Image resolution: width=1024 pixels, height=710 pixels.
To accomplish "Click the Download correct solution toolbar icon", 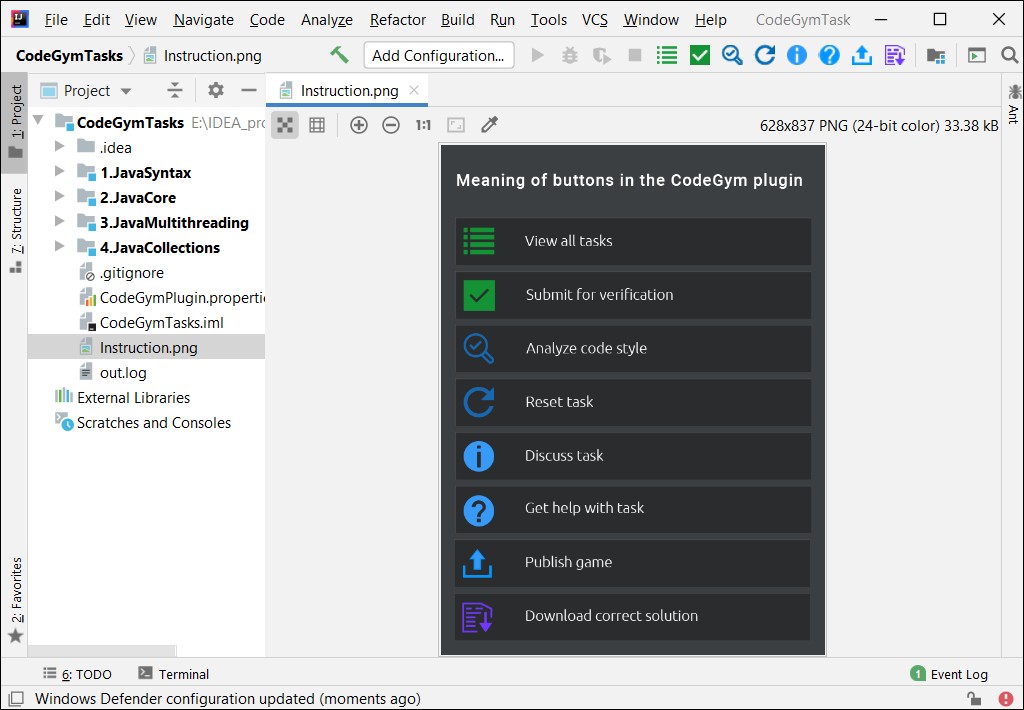I will click(x=895, y=55).
